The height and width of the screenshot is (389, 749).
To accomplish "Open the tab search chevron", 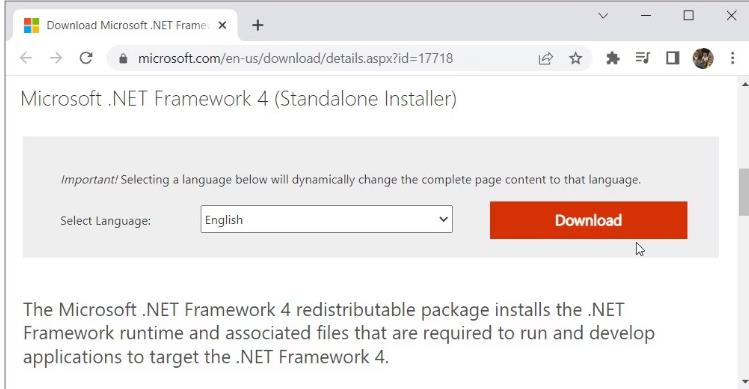I will (603, 16).
